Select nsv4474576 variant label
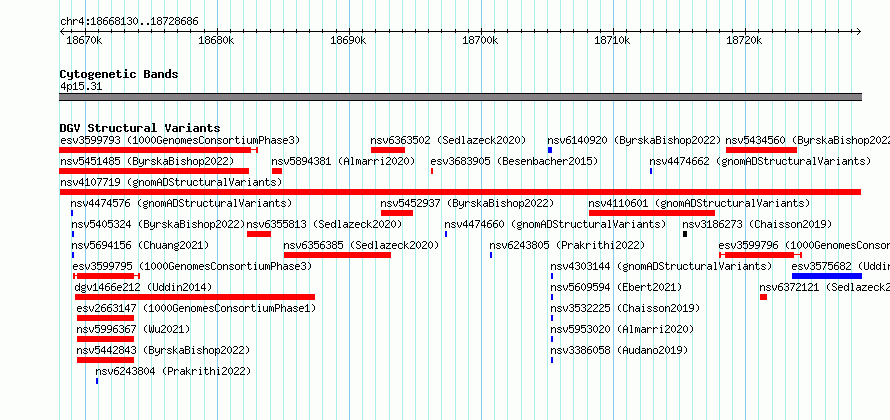890x420 pixels. [181, 203]
